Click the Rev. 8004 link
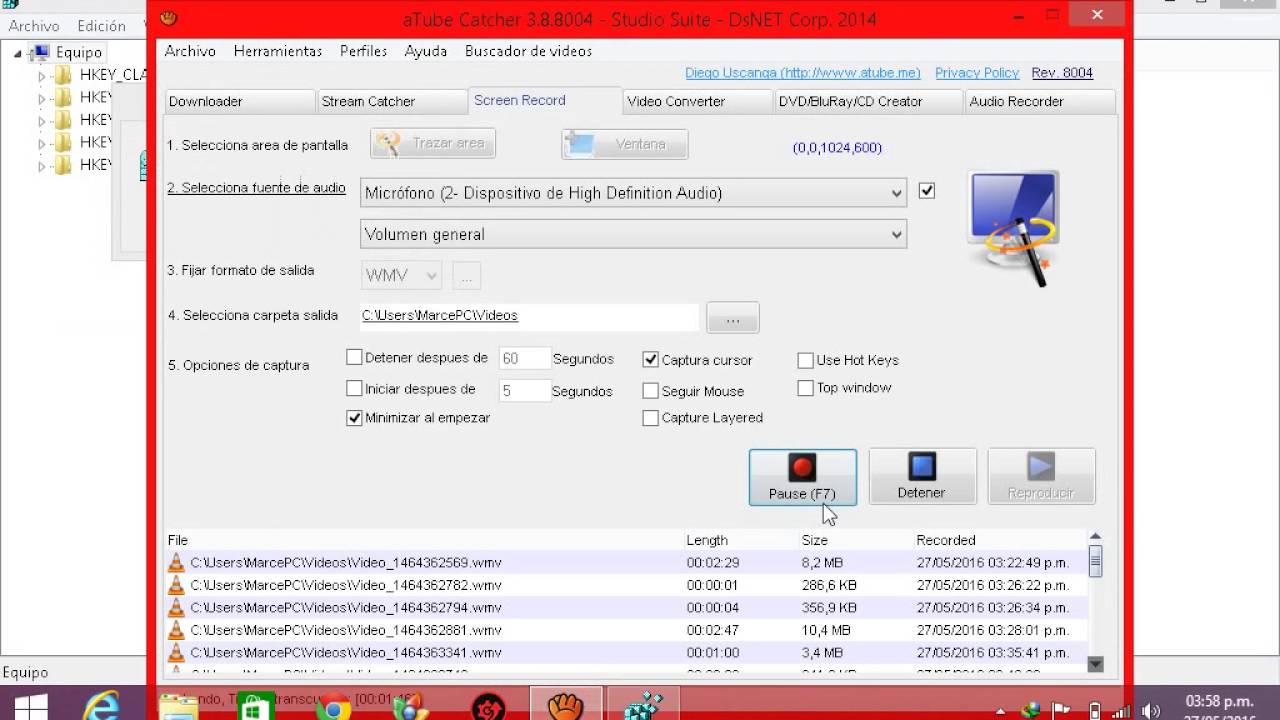 pyautogui.click(x=1062, y=73)
